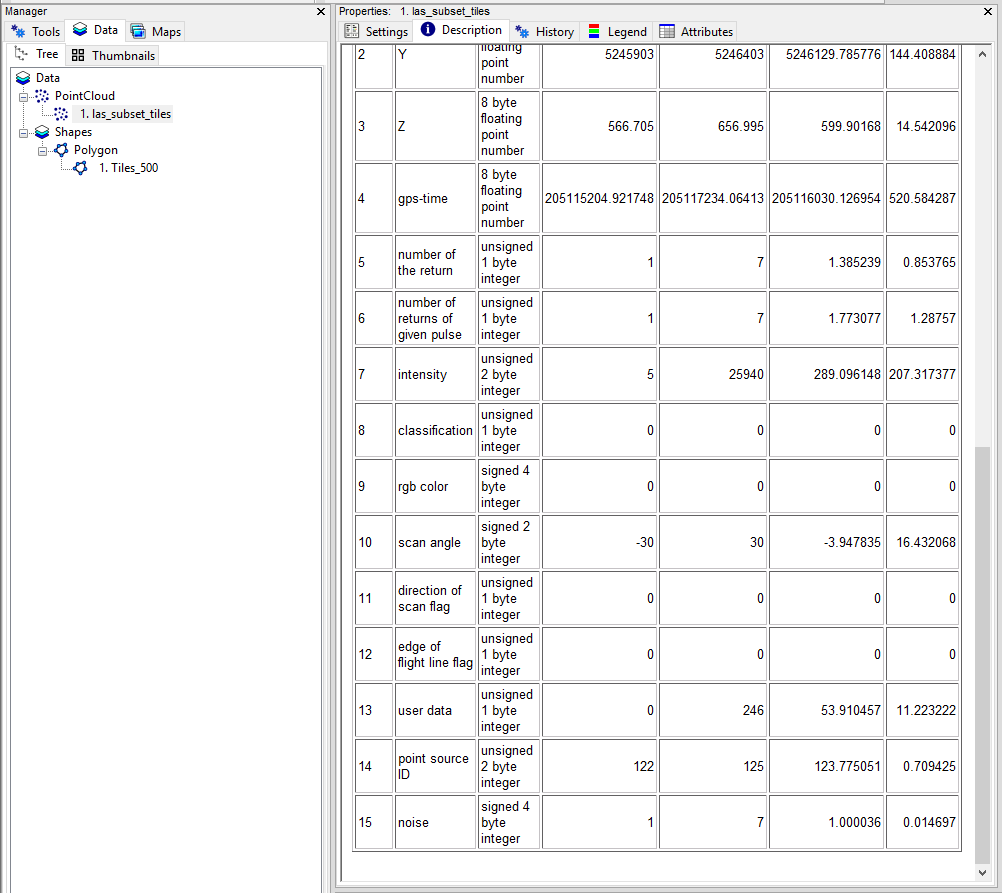Click the scrollbar down arrow in Description
Screen dimensions: 1002x893
(x=982, y=873)
